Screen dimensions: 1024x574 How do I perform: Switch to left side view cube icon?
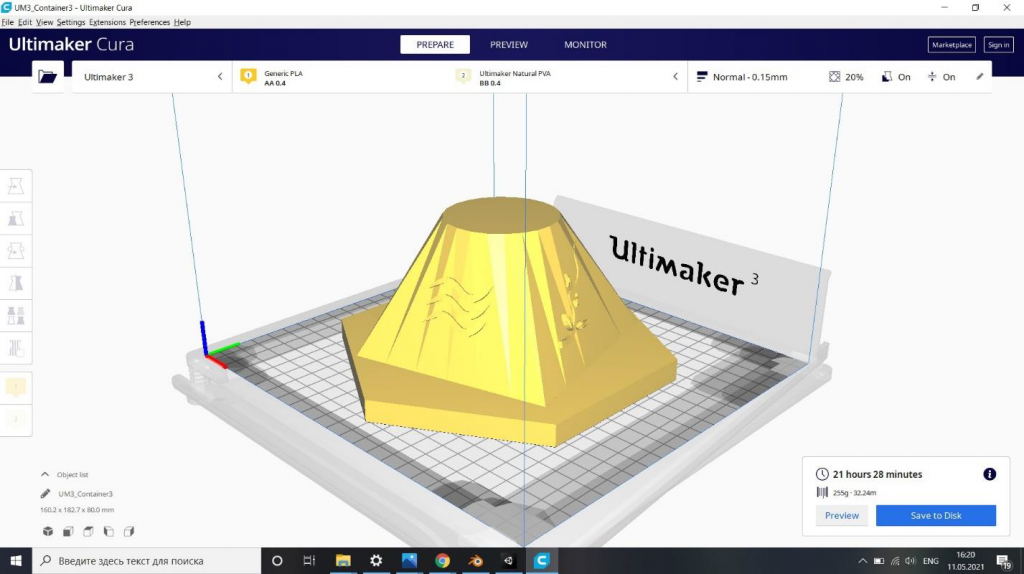108,532
